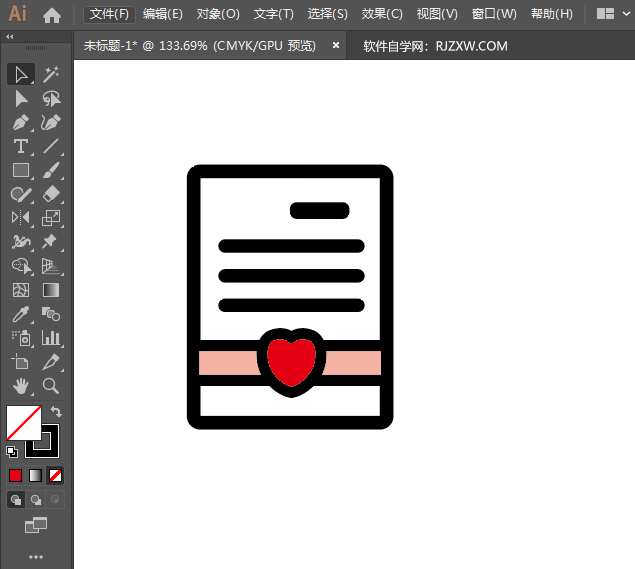Open the 效果(C) menu
Image resolution: width=635 pixels, height=569 pixels.
click(x=382, y=14)
